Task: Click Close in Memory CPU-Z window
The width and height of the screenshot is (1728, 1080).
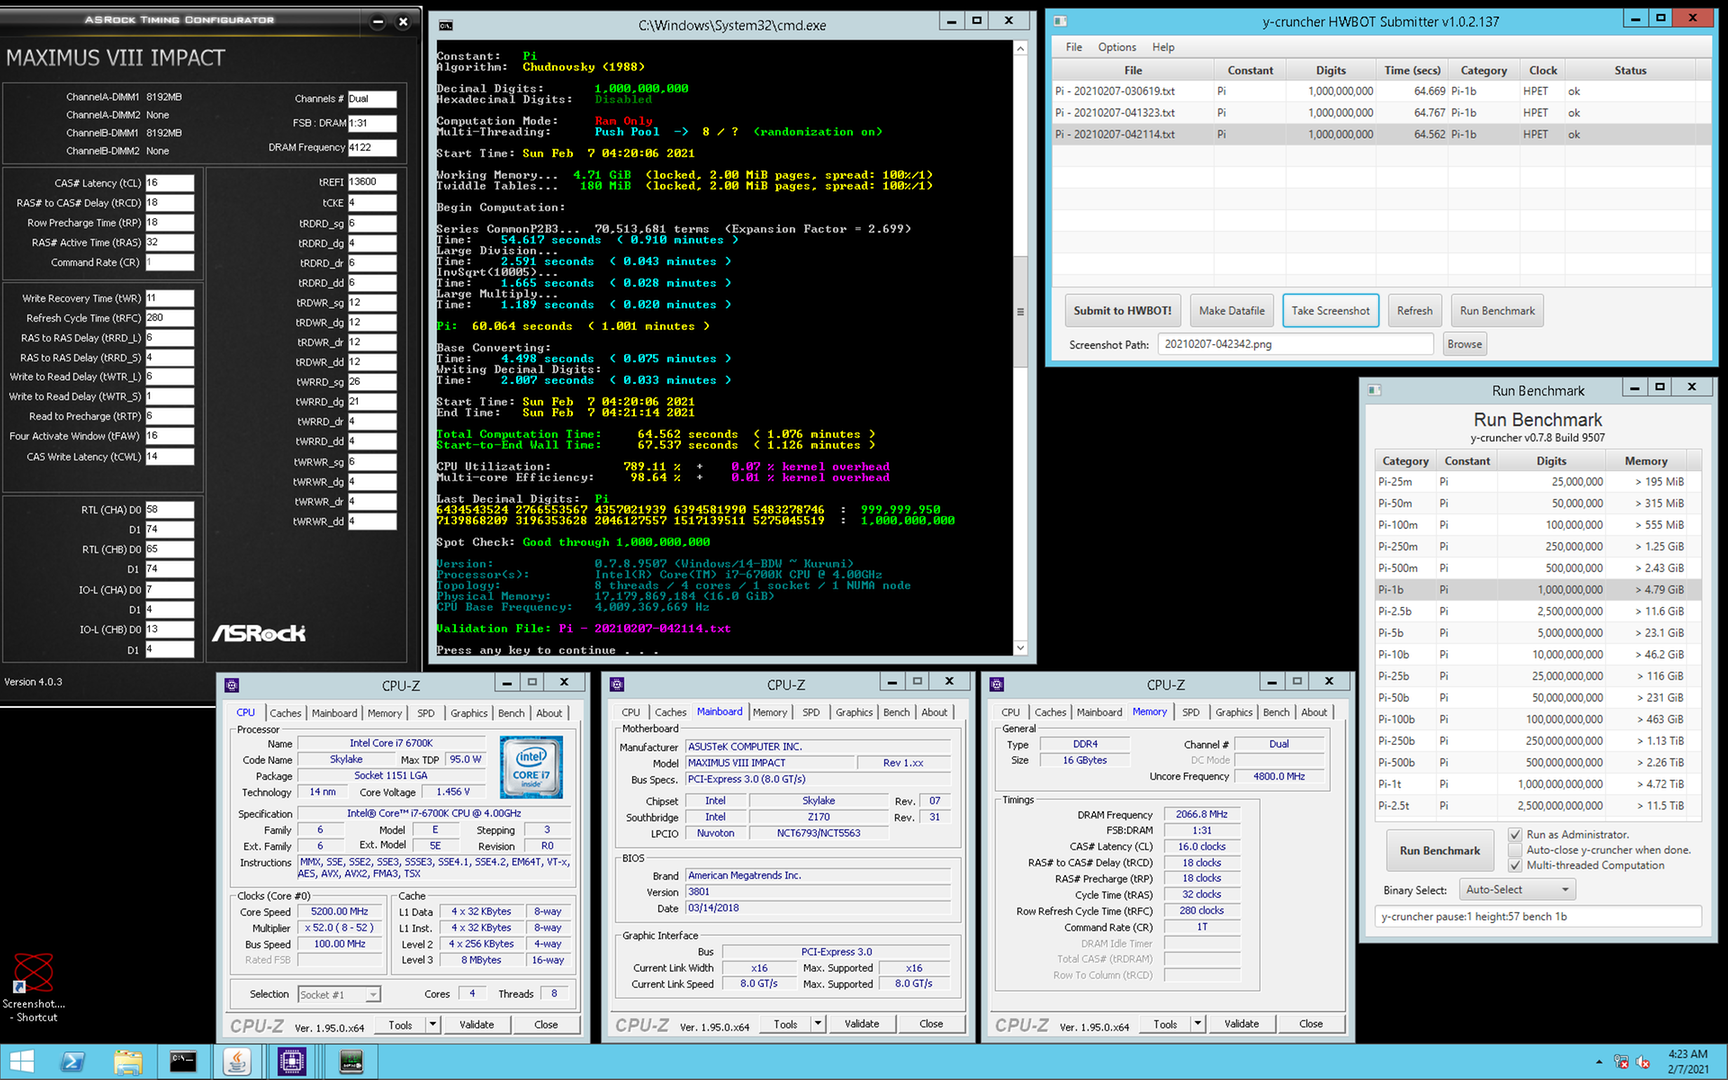Action: 1310,1024
